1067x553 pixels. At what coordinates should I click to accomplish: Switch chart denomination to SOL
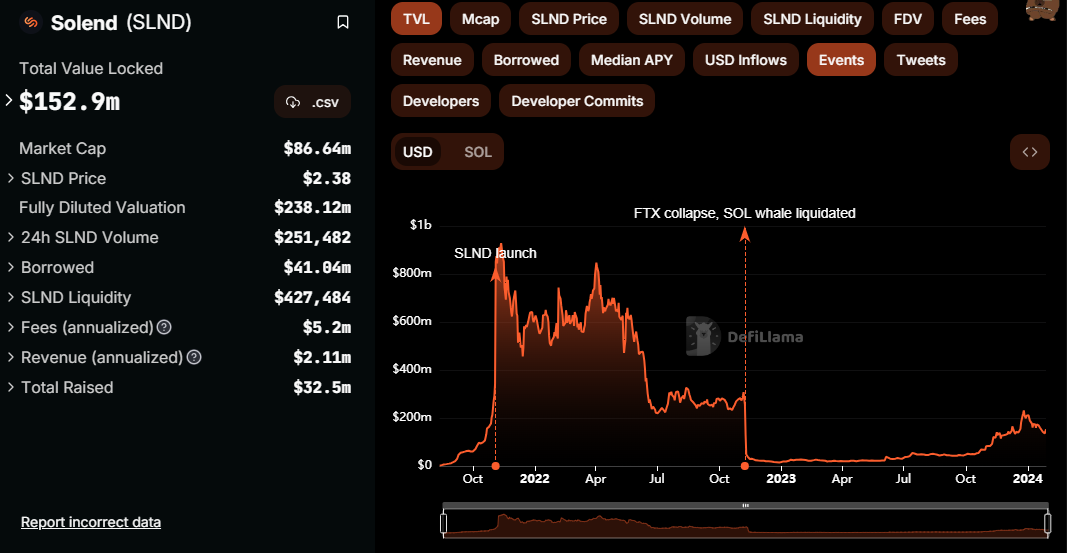(478, 152)
